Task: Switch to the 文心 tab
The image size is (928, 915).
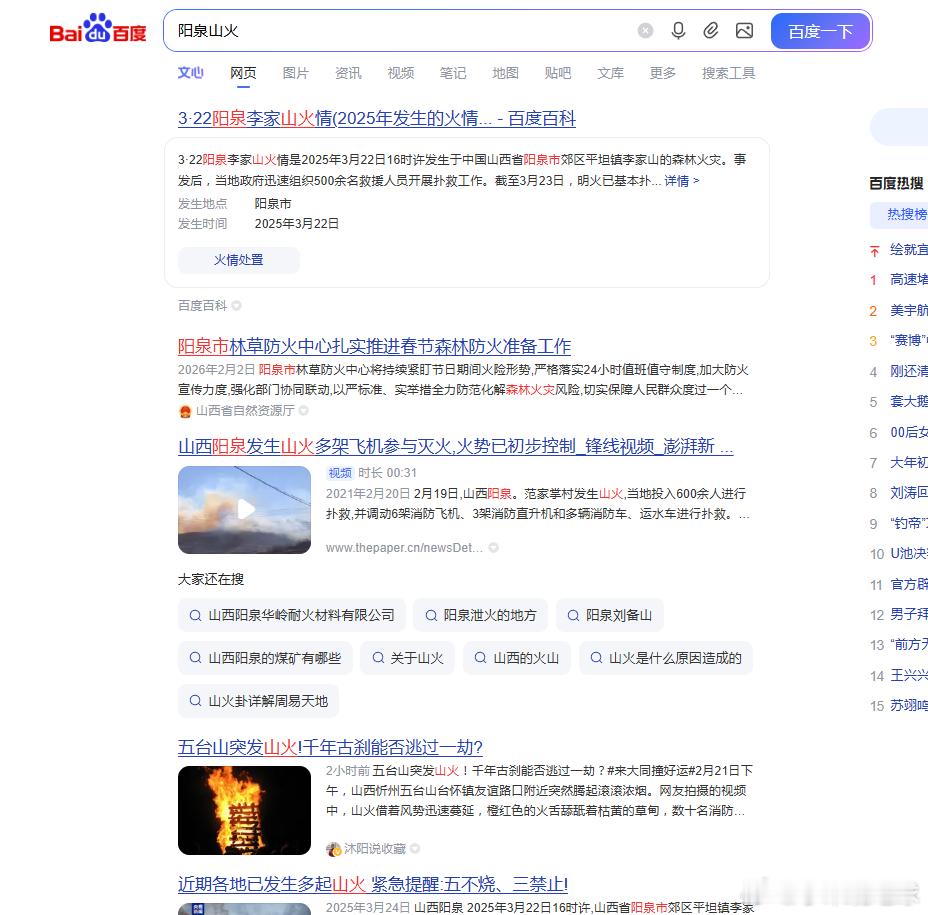Action: [x=191, y=73]
